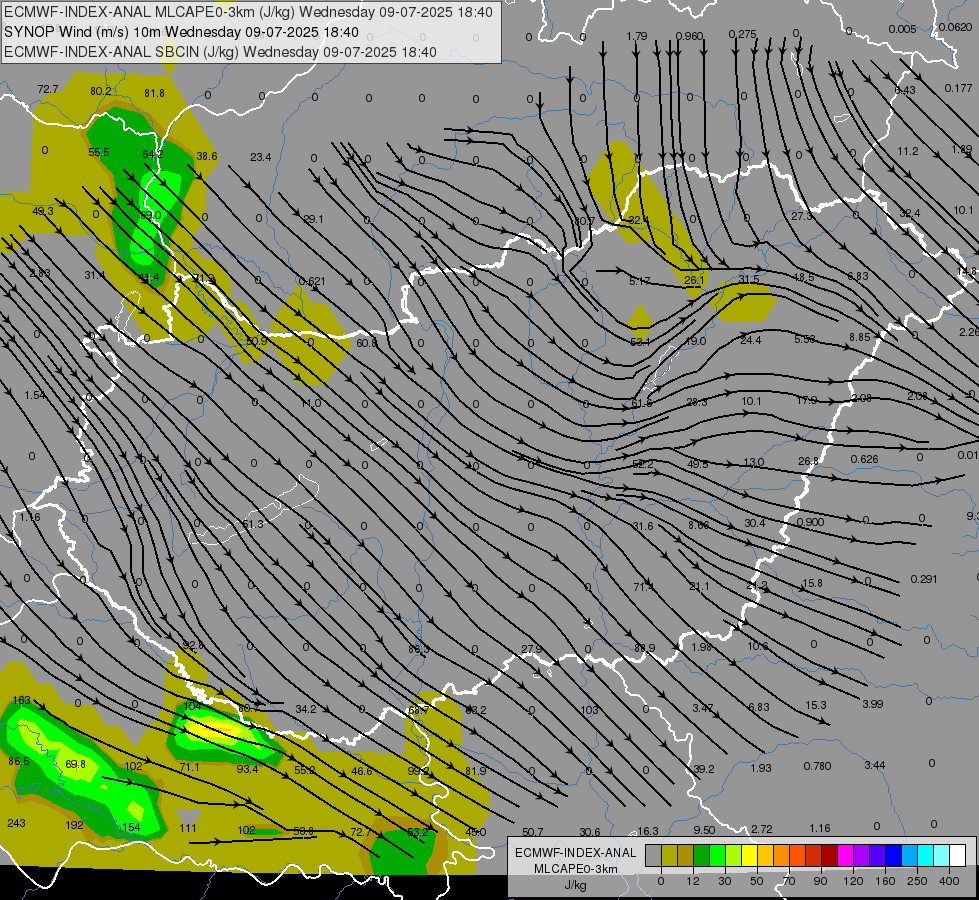Image resolution: width=979 pixels, height=900 pixels.
Task: Select legend tick label 12
Action: click(692, 881)
